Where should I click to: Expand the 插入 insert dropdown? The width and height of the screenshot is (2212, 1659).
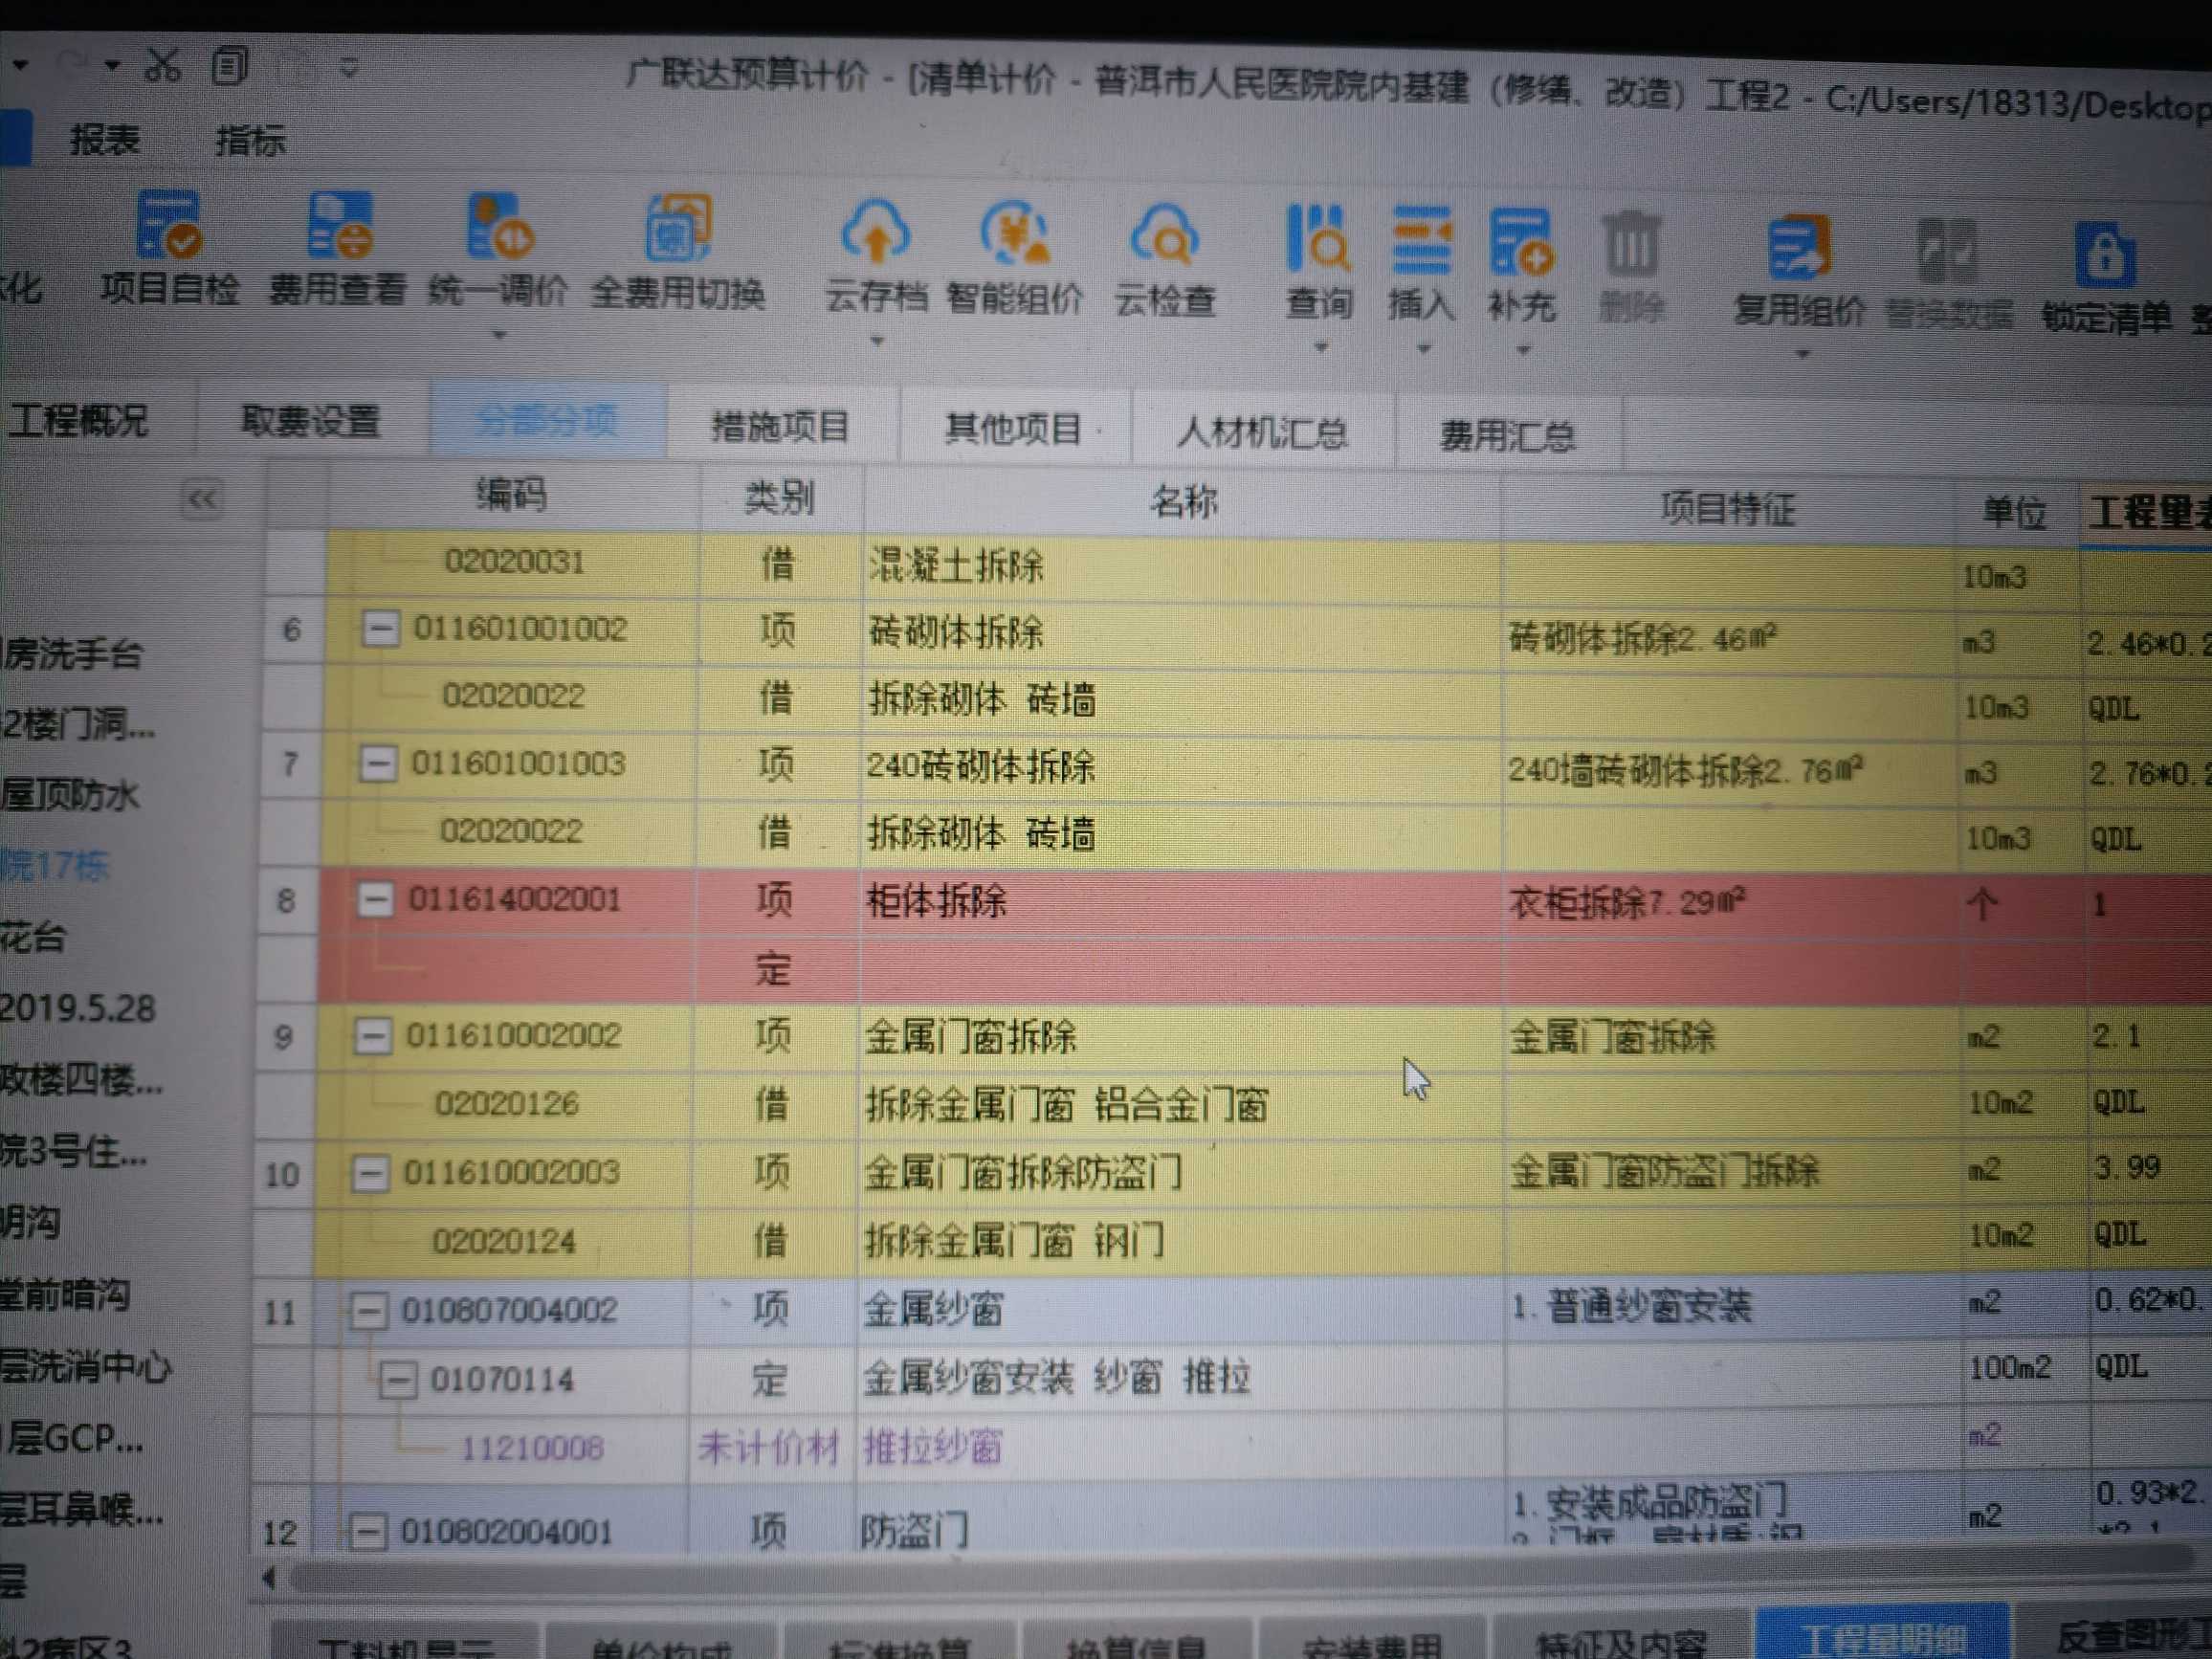1422,345
